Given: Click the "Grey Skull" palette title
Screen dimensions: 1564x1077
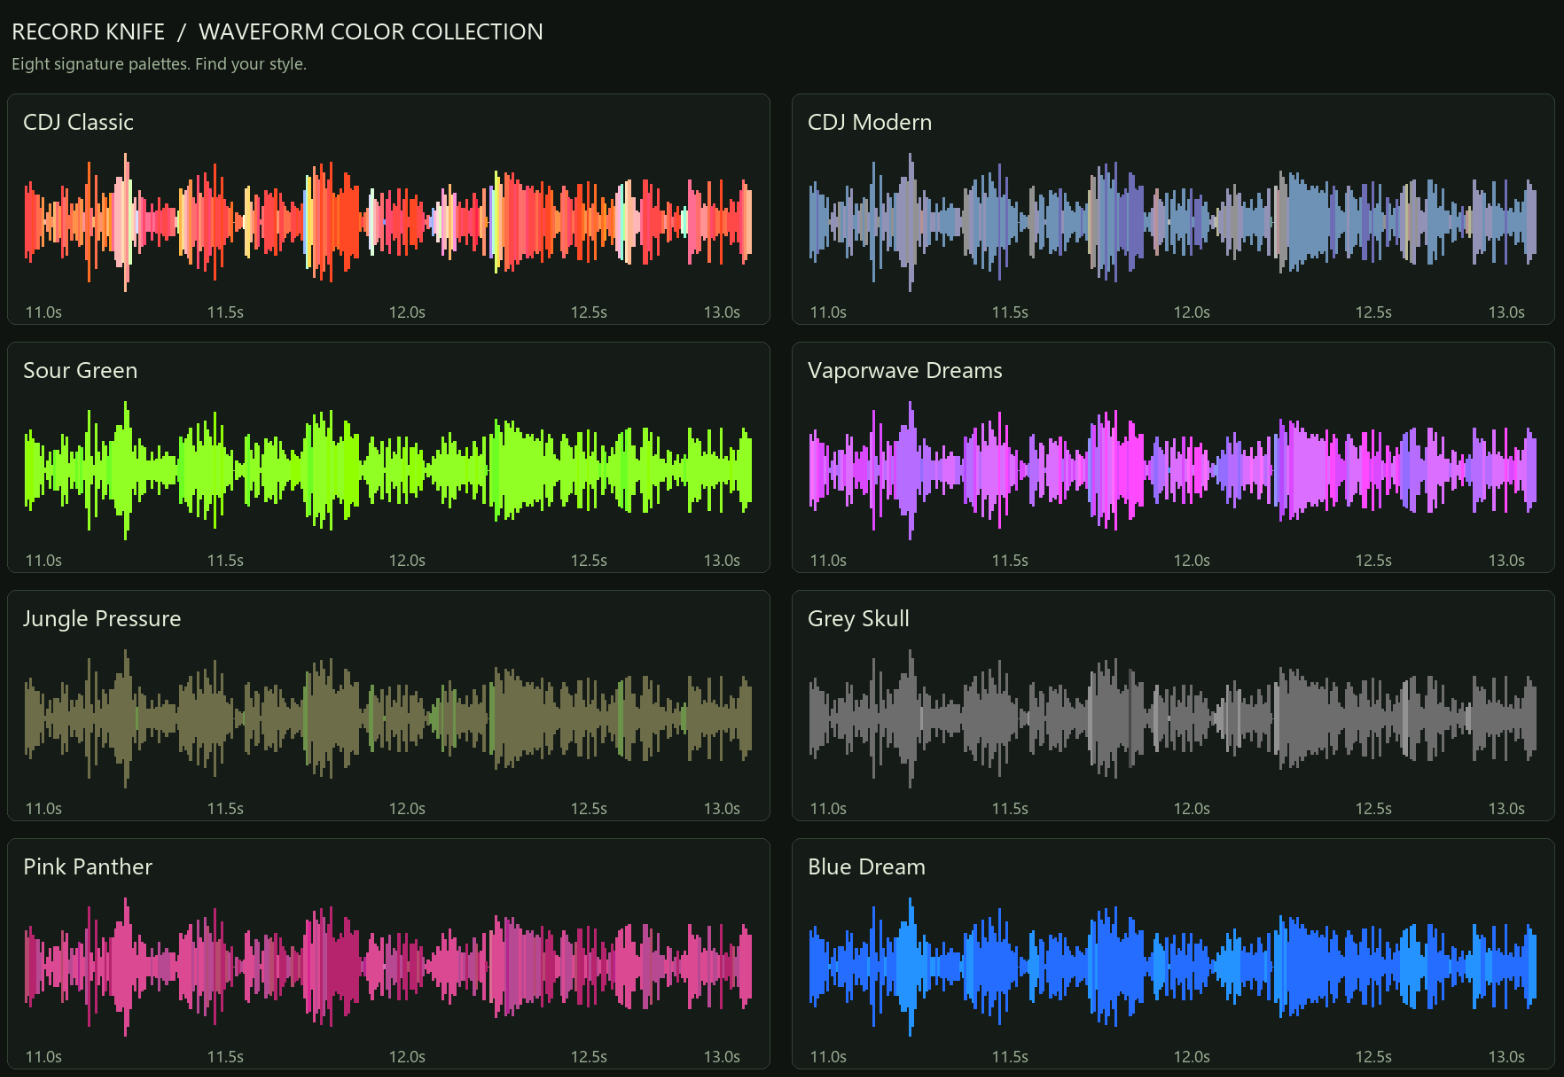Looking at the screenshot, I should tap(859, 619).
